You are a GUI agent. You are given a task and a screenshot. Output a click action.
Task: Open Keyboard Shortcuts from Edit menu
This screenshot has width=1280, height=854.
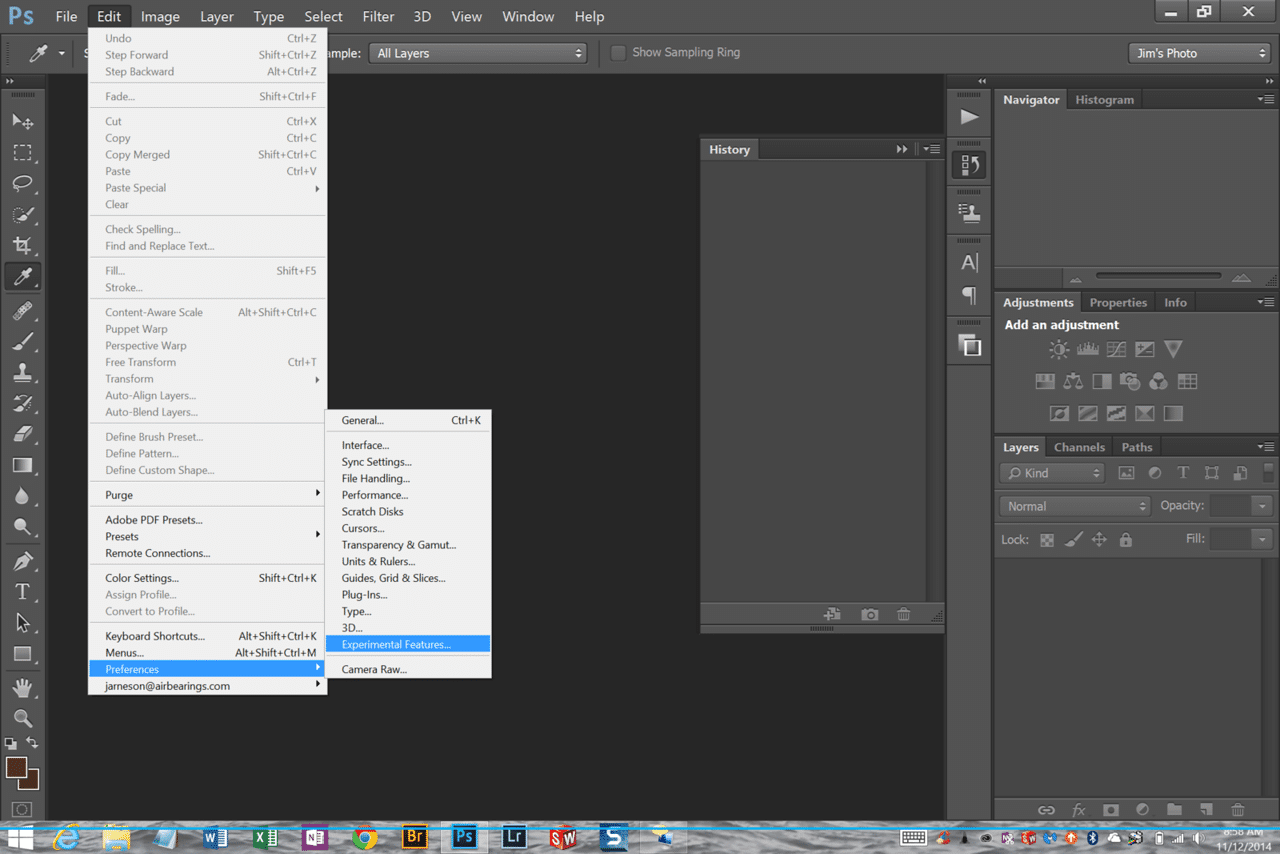[207, 636]
